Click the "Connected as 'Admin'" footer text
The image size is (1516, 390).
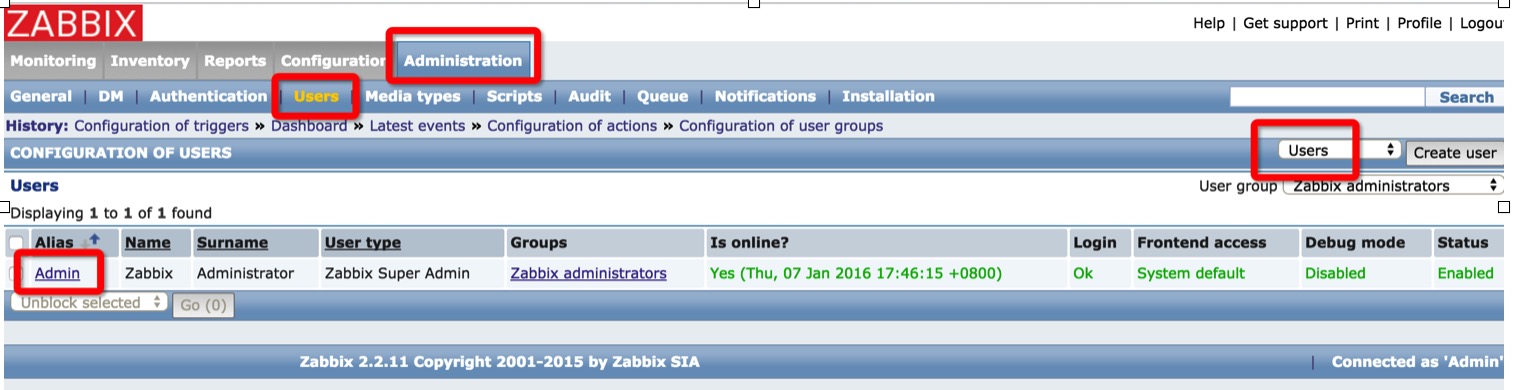pos(1418,362)
